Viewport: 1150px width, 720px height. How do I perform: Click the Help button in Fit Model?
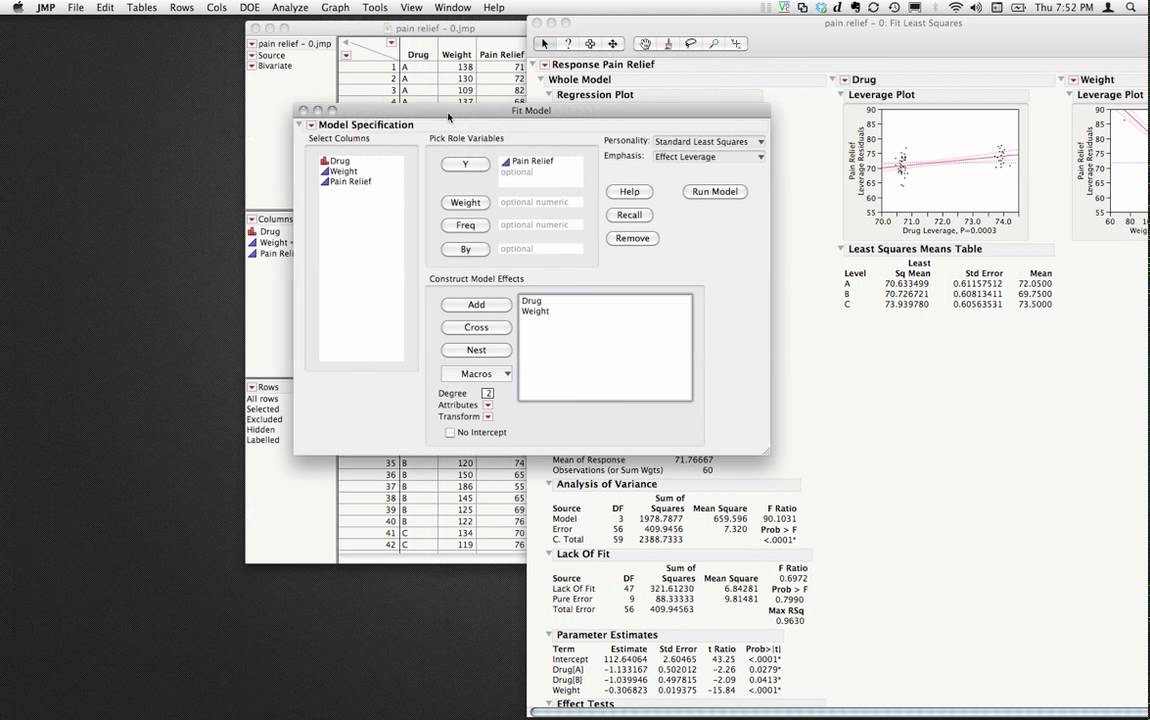[629, 192]
